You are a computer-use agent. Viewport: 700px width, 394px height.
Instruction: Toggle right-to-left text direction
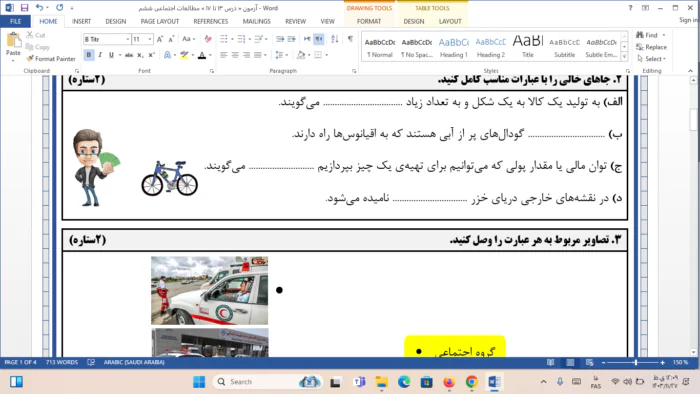(319, 39)
